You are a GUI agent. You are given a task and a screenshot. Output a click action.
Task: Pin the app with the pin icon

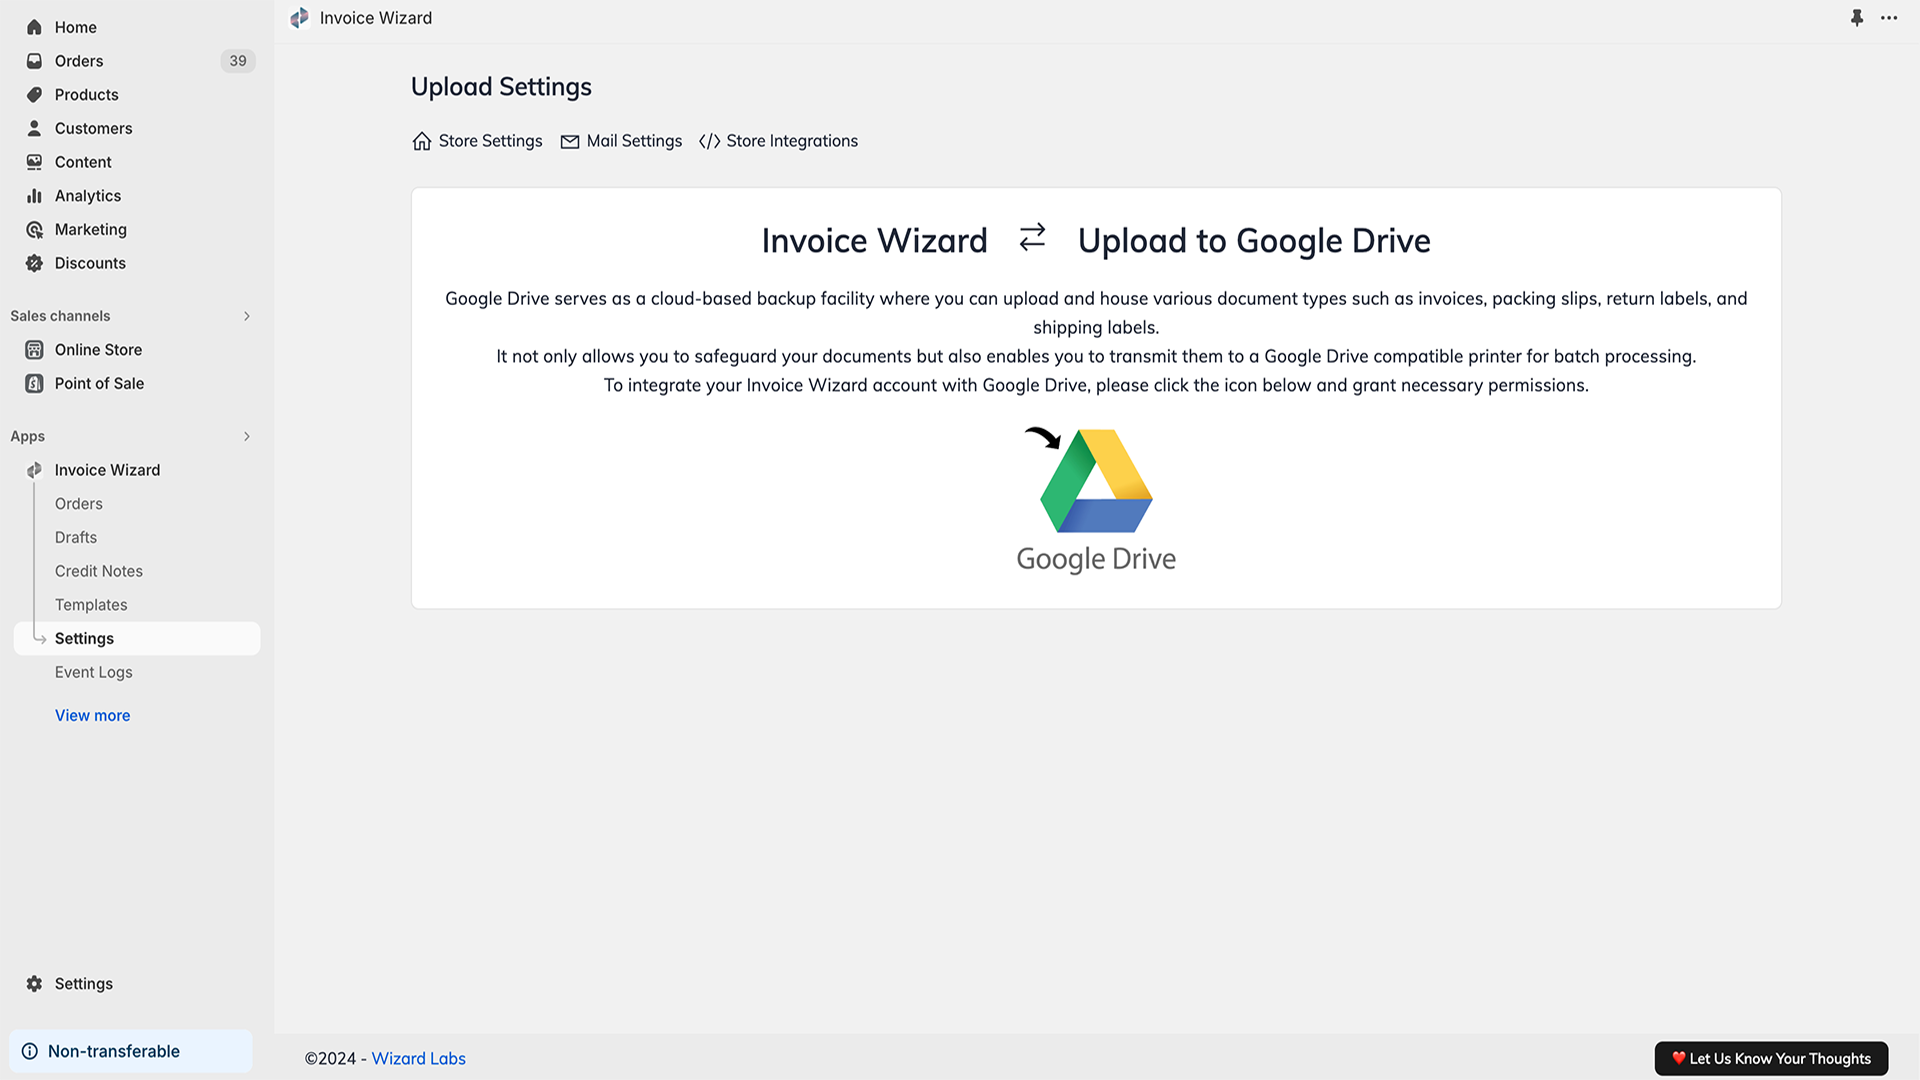[1857, 18]
